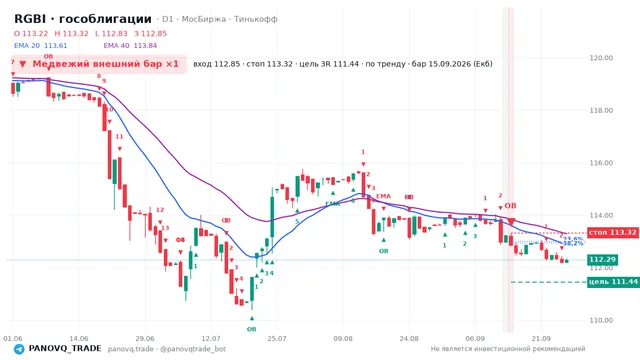Click the 120.00 price axis label
Viewport: 640px width, 360px height.
[601, 58]
